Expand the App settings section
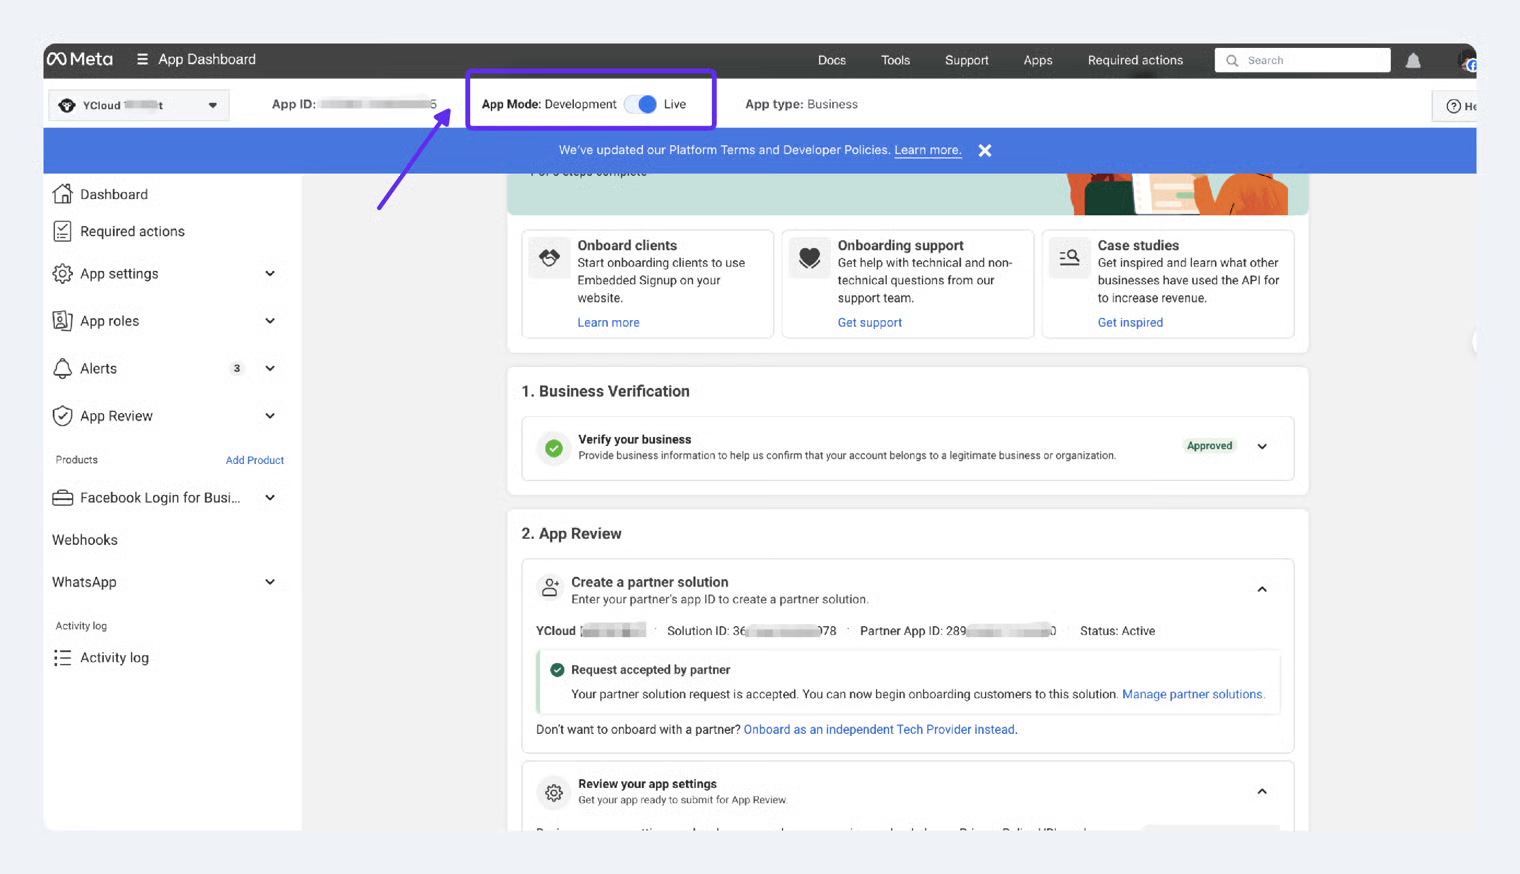Viewport: 1520px width, 874px height. point(269,274)
